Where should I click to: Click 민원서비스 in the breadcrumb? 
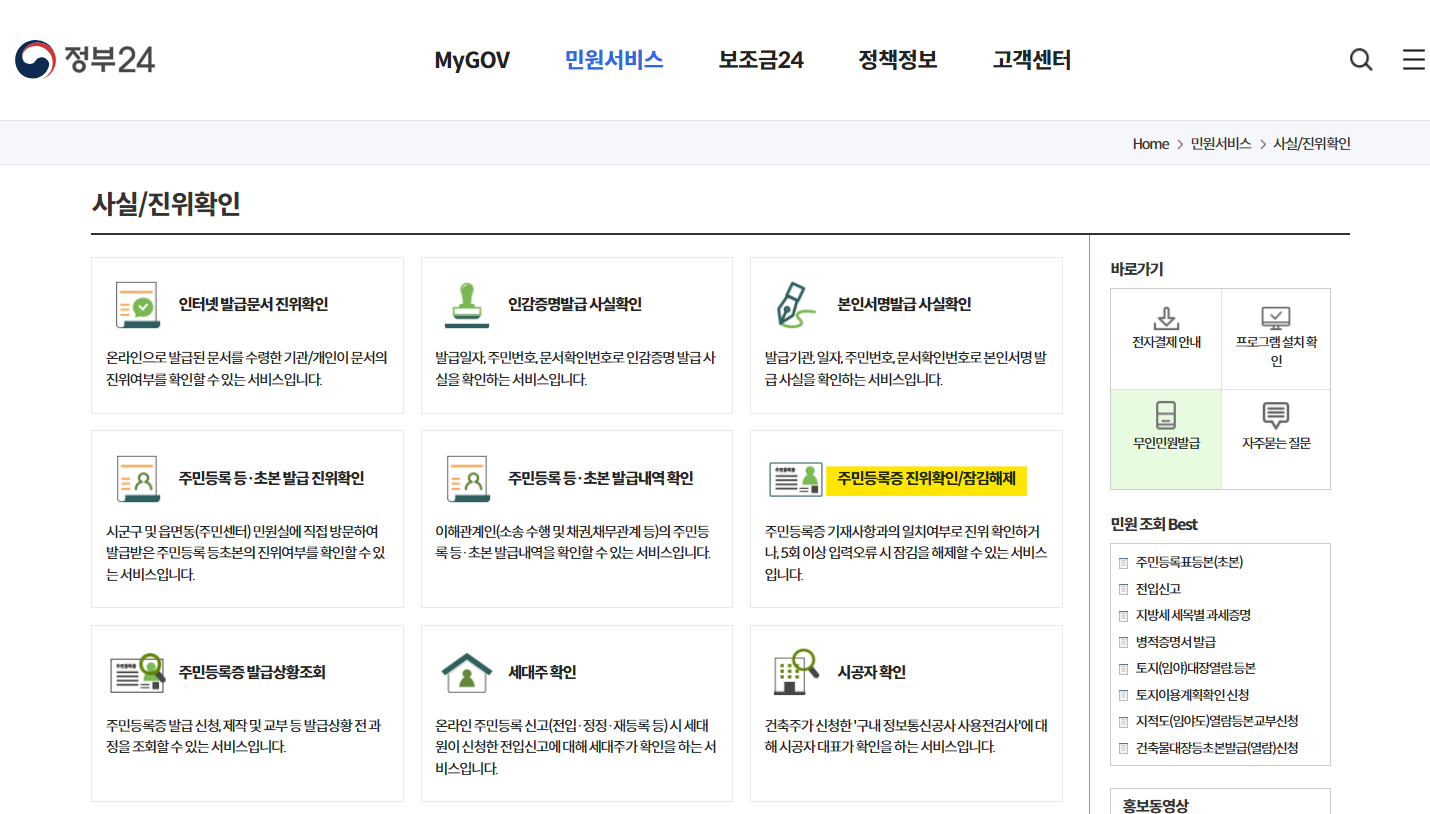[1221, 144]
